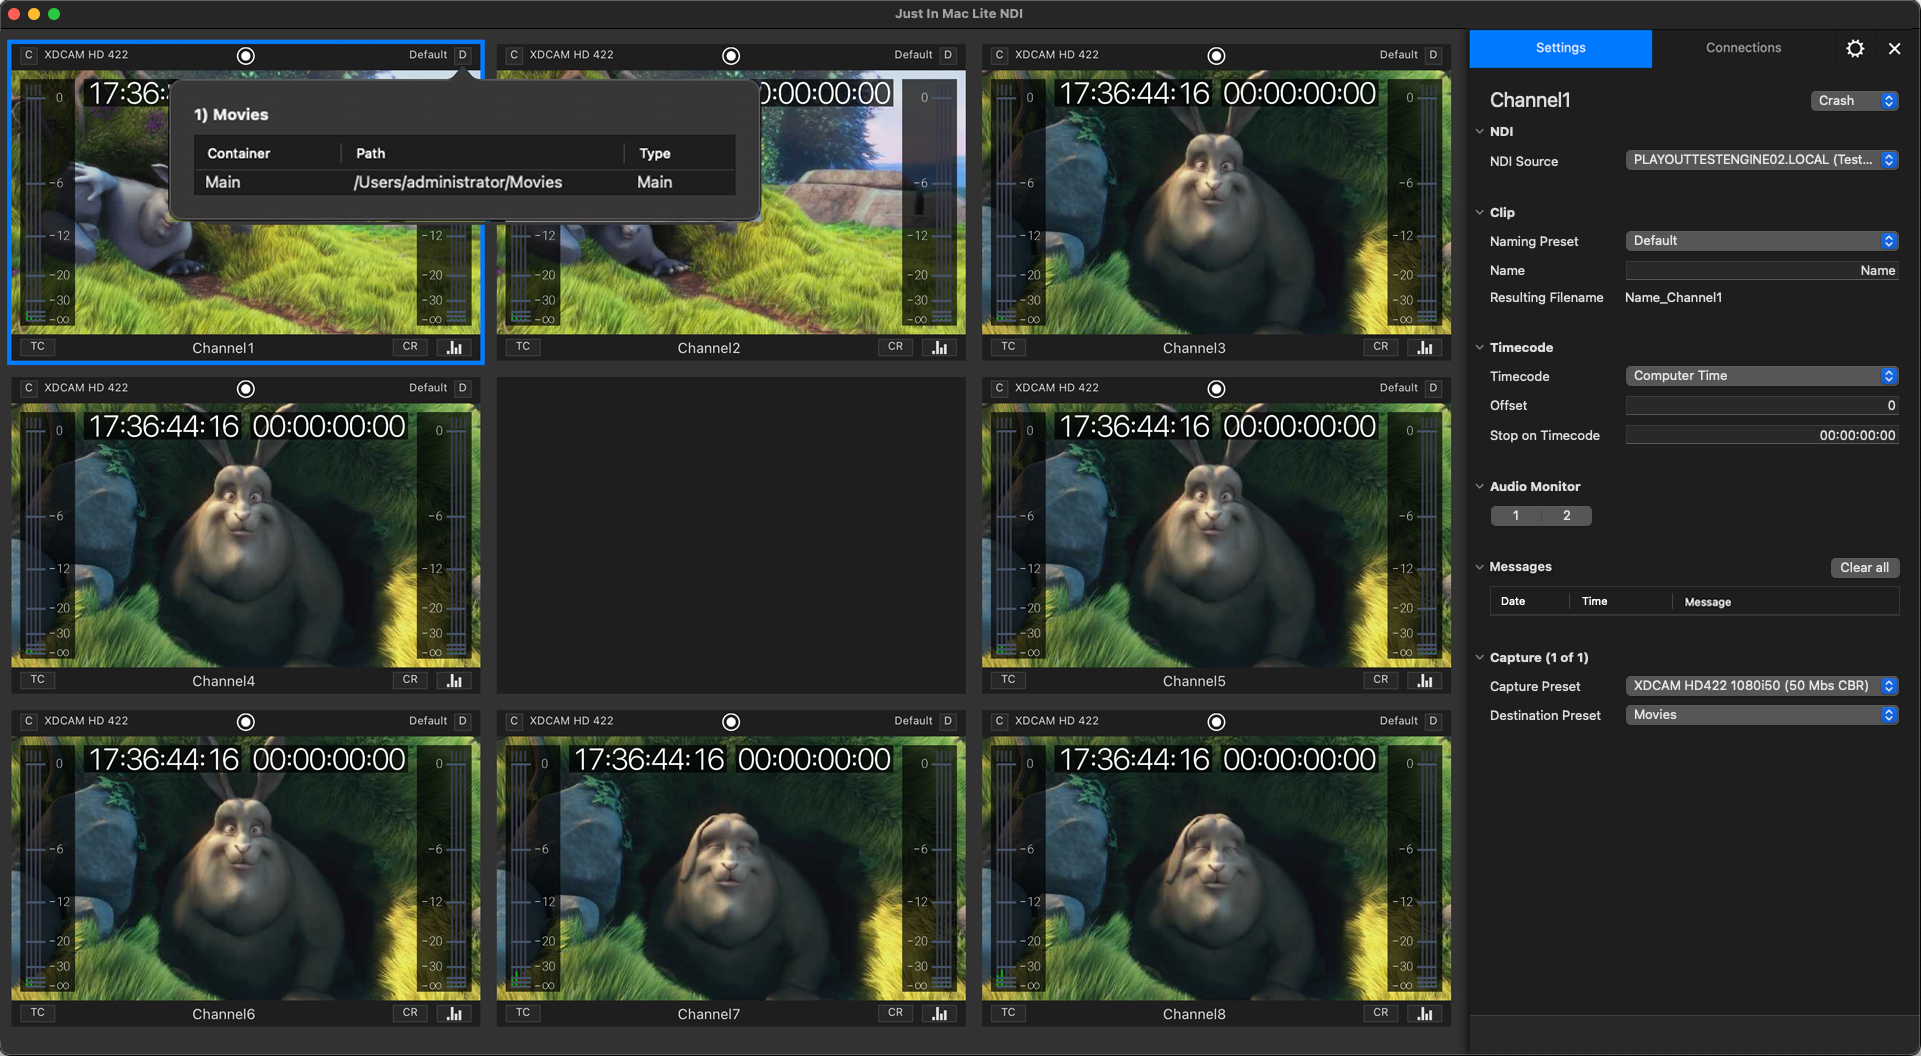1921x1056 pixels.
Task: Open audio levels icon for Channel2
Action: [x=940, y=347]
